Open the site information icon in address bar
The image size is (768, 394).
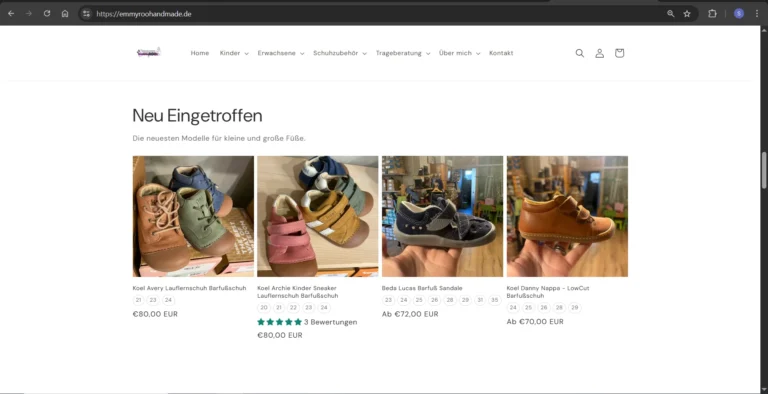tap(86, 14)
